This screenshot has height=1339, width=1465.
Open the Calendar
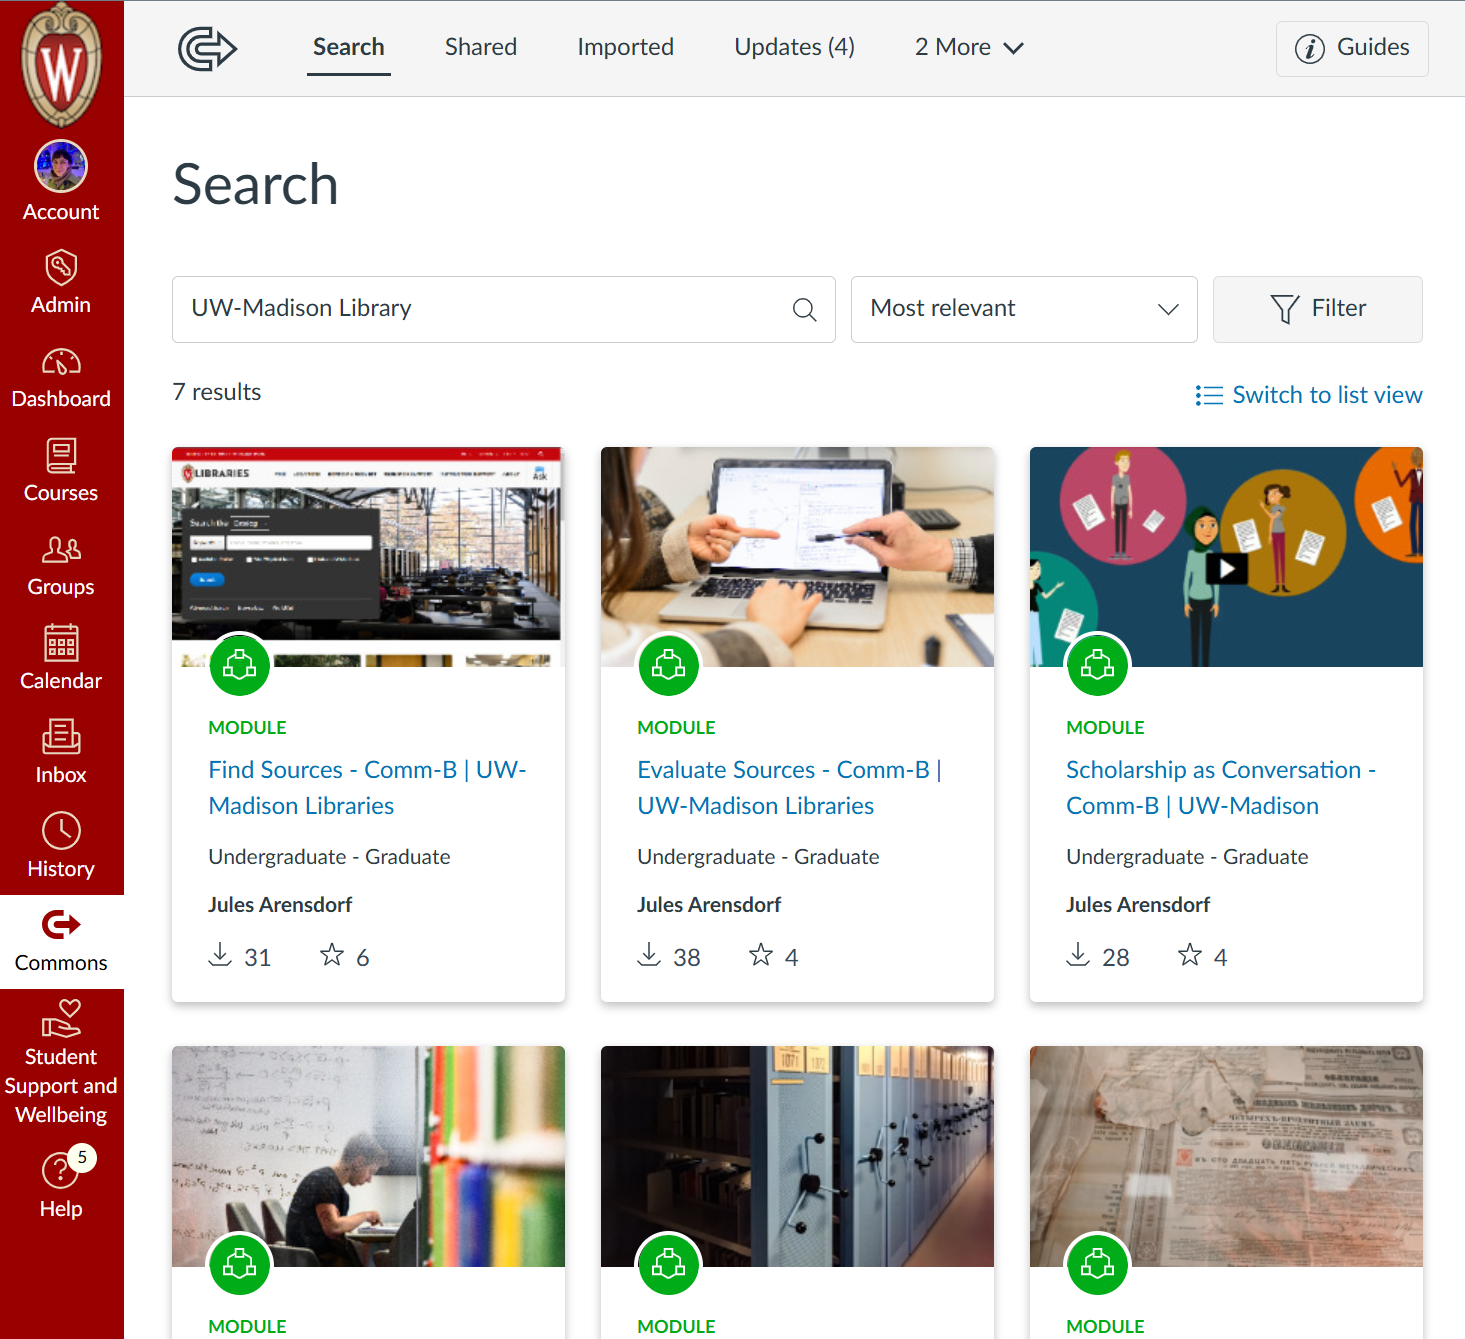coord(61,660)
